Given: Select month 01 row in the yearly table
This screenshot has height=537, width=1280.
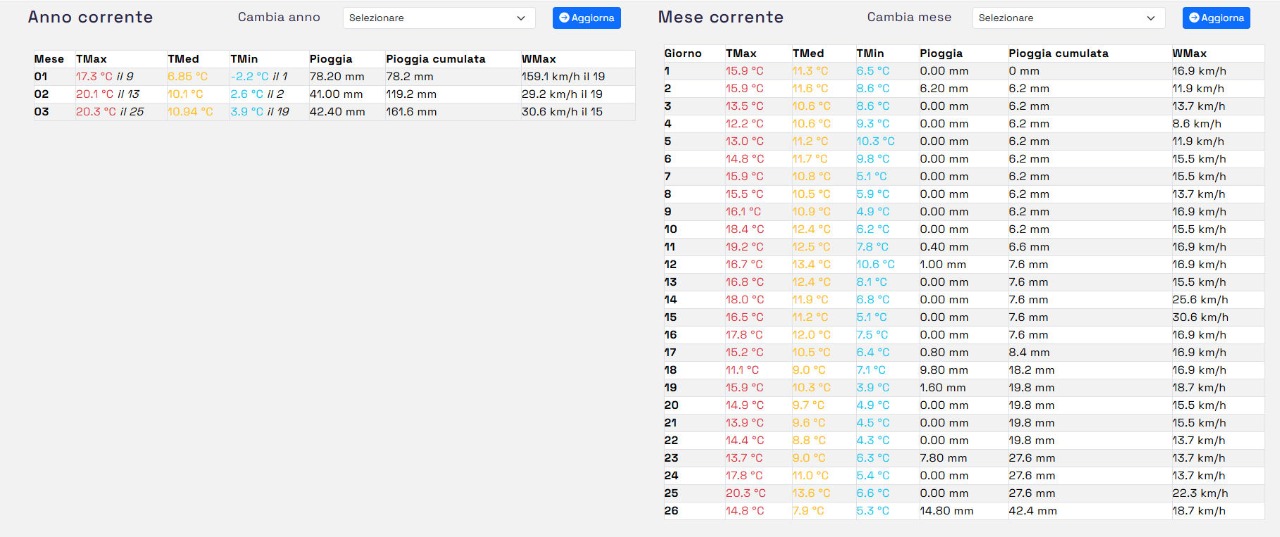Looking at the screenshot, I should (41, 76).
